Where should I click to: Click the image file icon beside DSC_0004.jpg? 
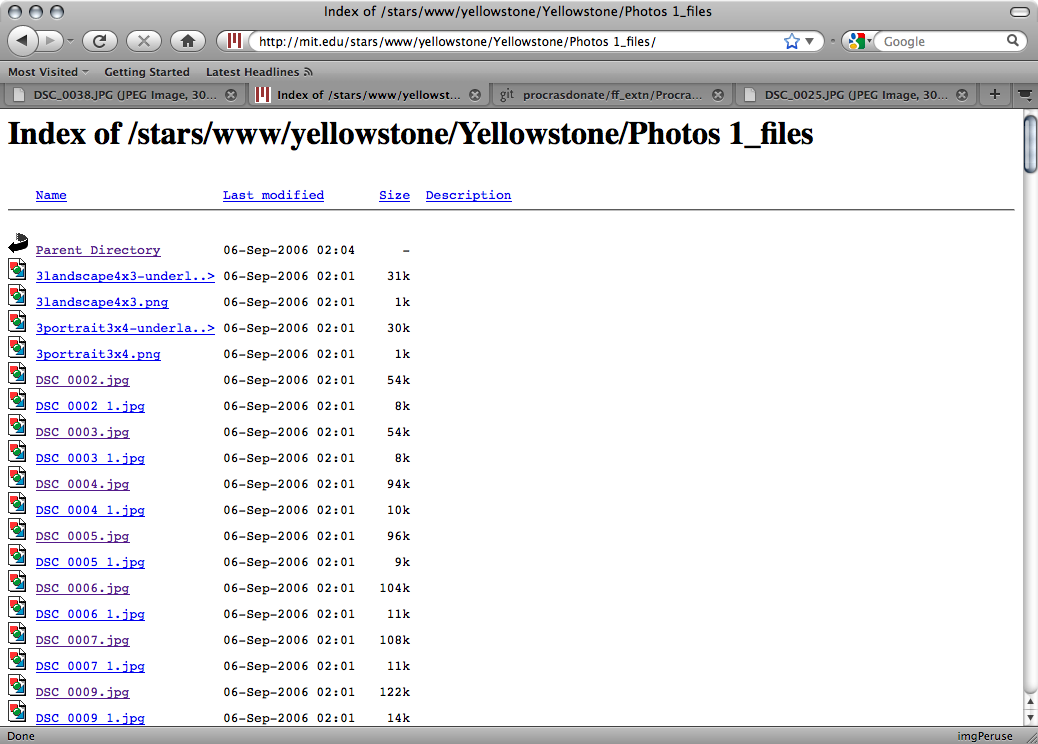tap(17, 477)
